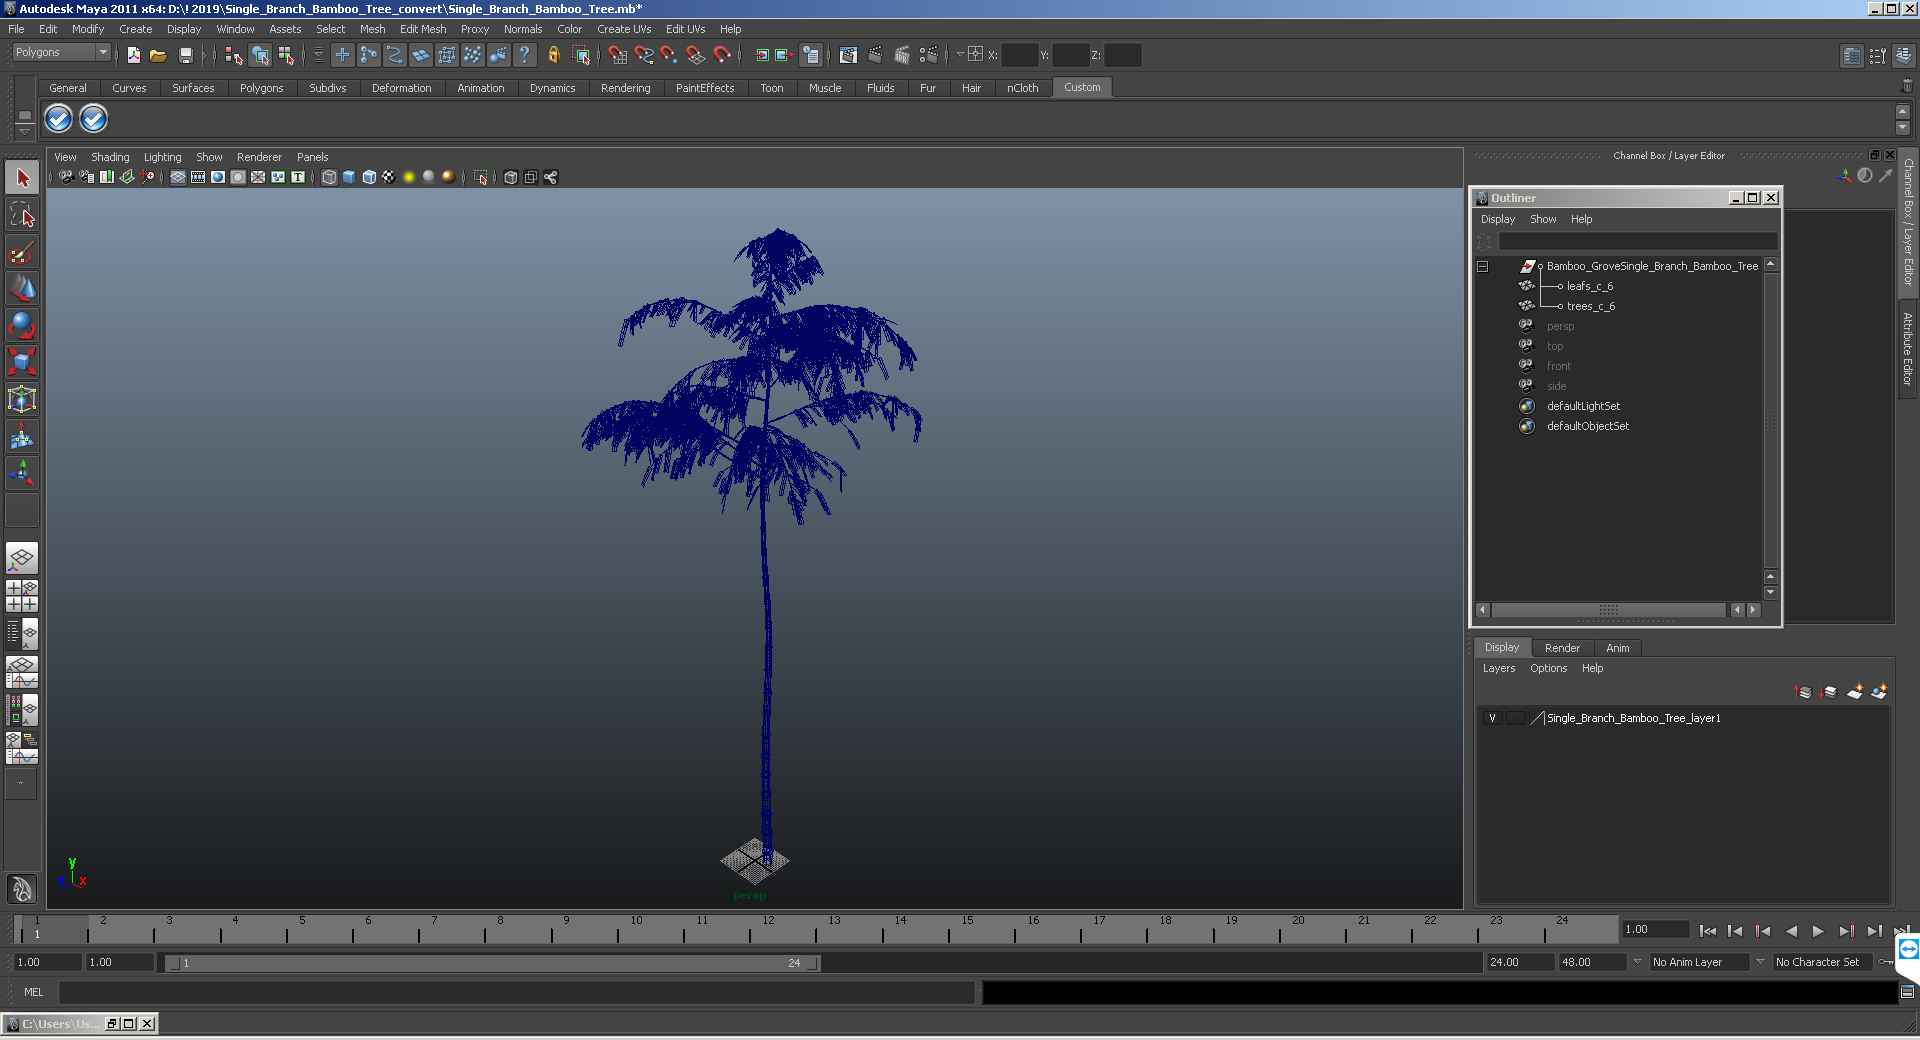
Task: Toggle Make live magnet icon
Action: coord(722,55)
